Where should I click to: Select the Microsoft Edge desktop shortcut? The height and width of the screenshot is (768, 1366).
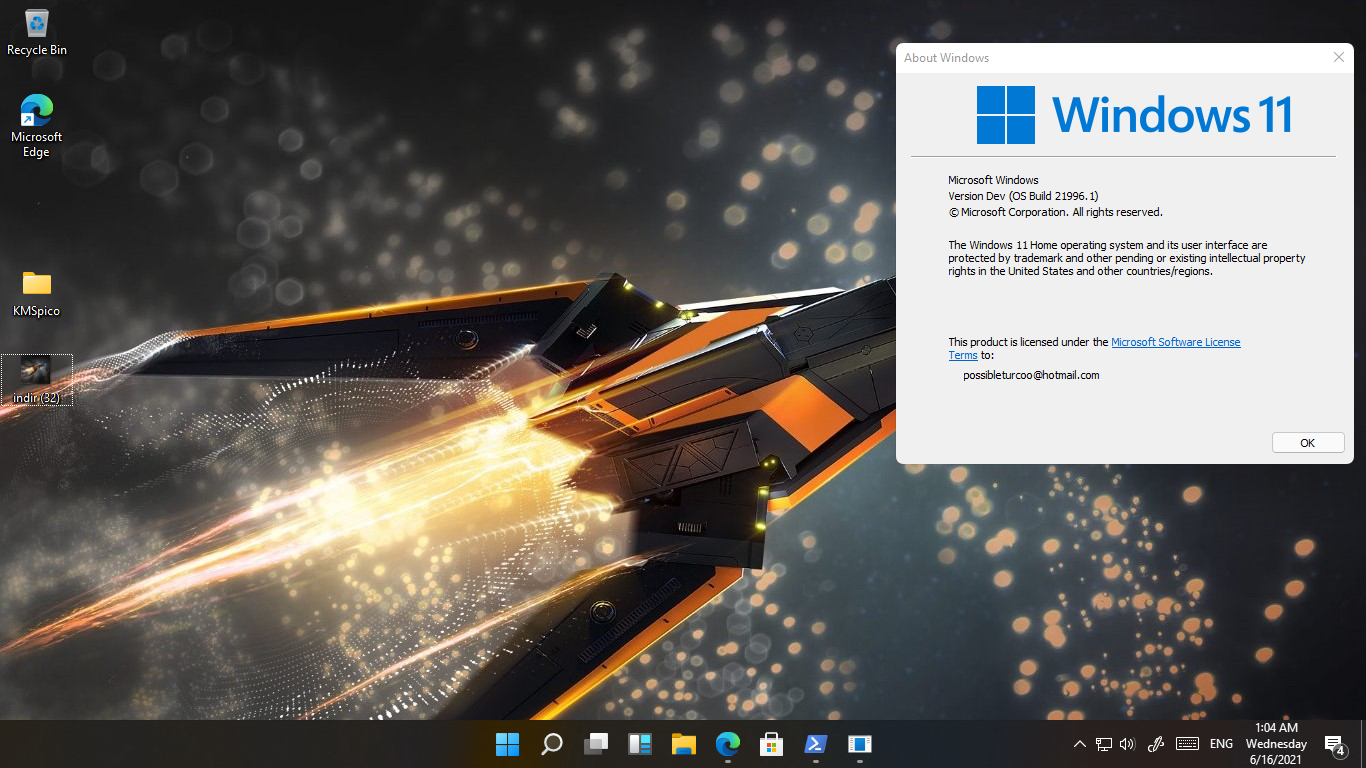pos(37,125)
